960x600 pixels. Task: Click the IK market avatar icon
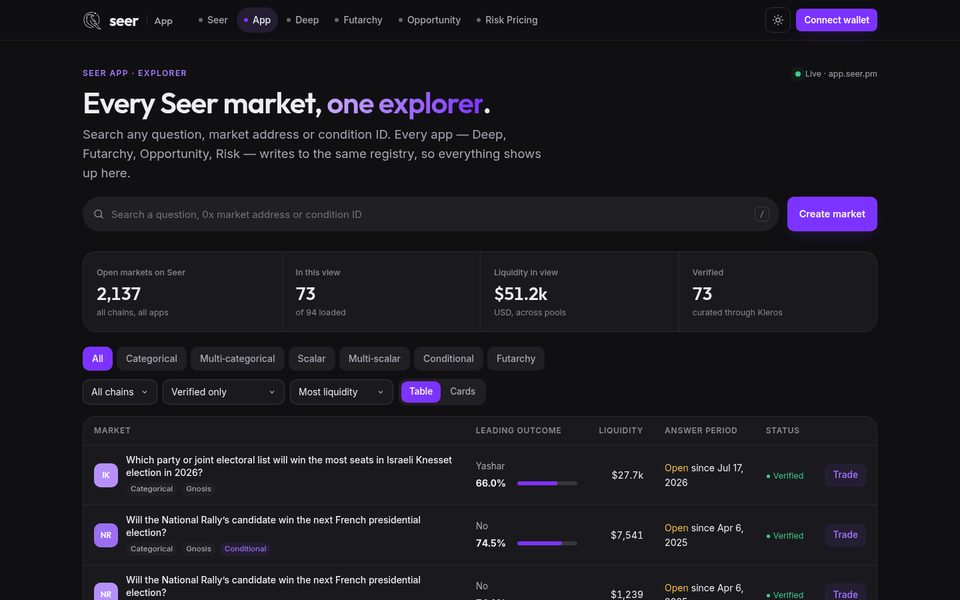tap(106, 475)
